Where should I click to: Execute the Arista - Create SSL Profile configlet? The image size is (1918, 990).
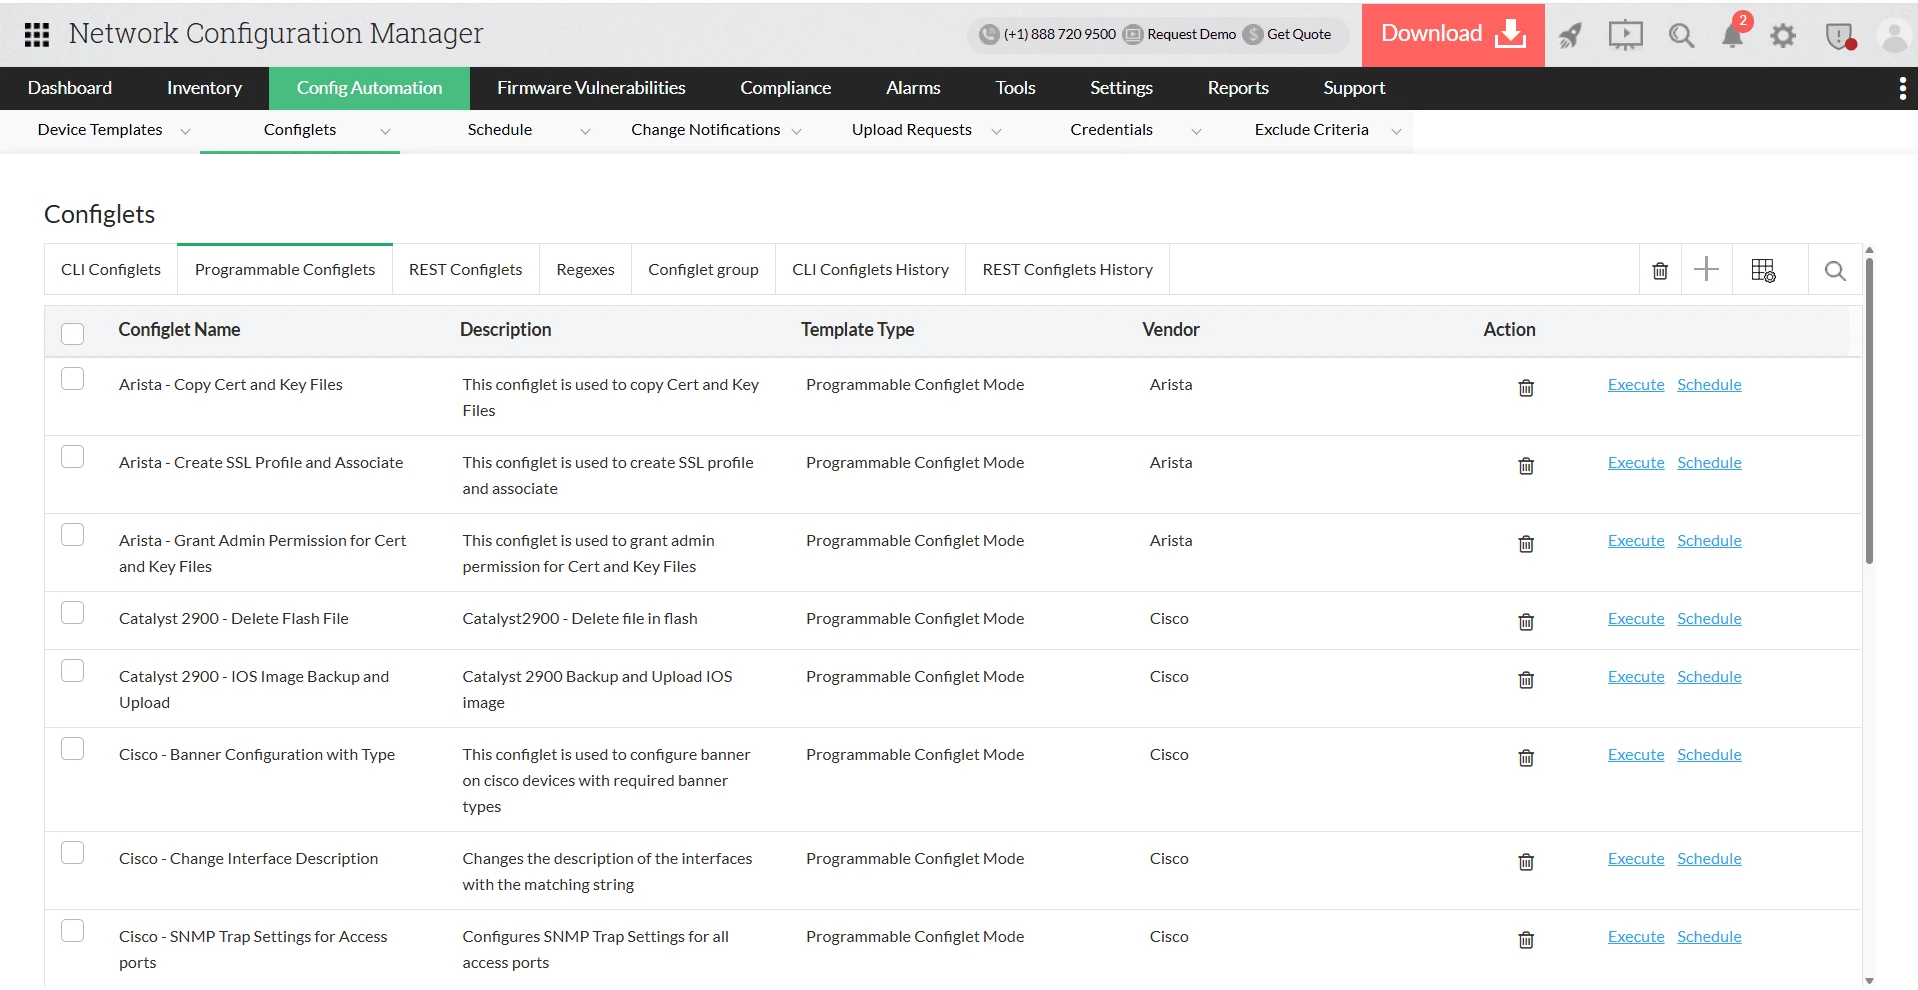pyautogui.click(x=1636, y=462)
